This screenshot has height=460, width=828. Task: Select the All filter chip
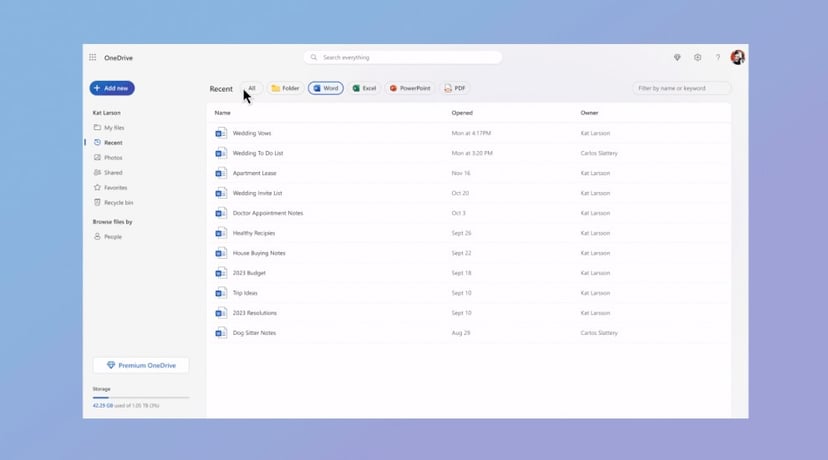[251, 88]
